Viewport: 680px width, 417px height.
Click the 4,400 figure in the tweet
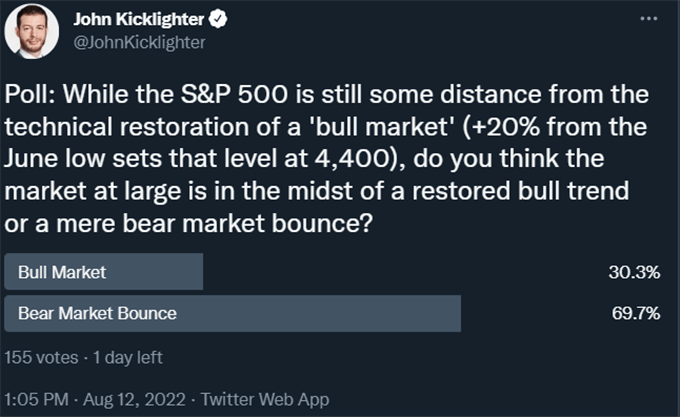(352, 159)
